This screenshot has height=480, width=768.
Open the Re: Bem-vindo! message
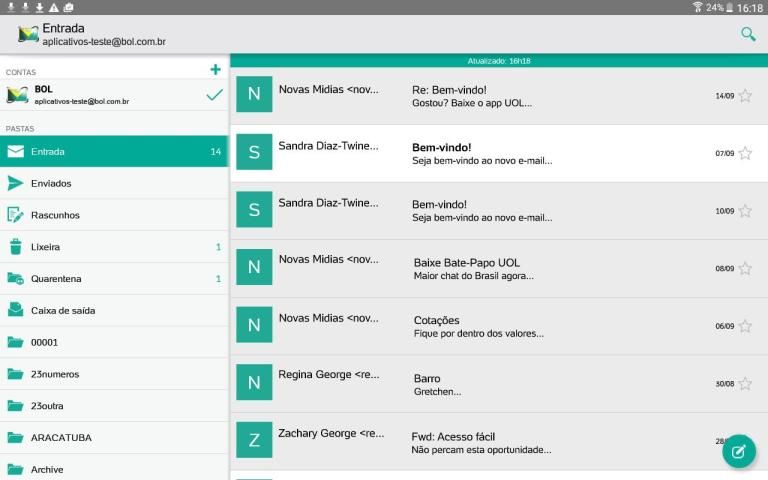click(x=499, y=96)
